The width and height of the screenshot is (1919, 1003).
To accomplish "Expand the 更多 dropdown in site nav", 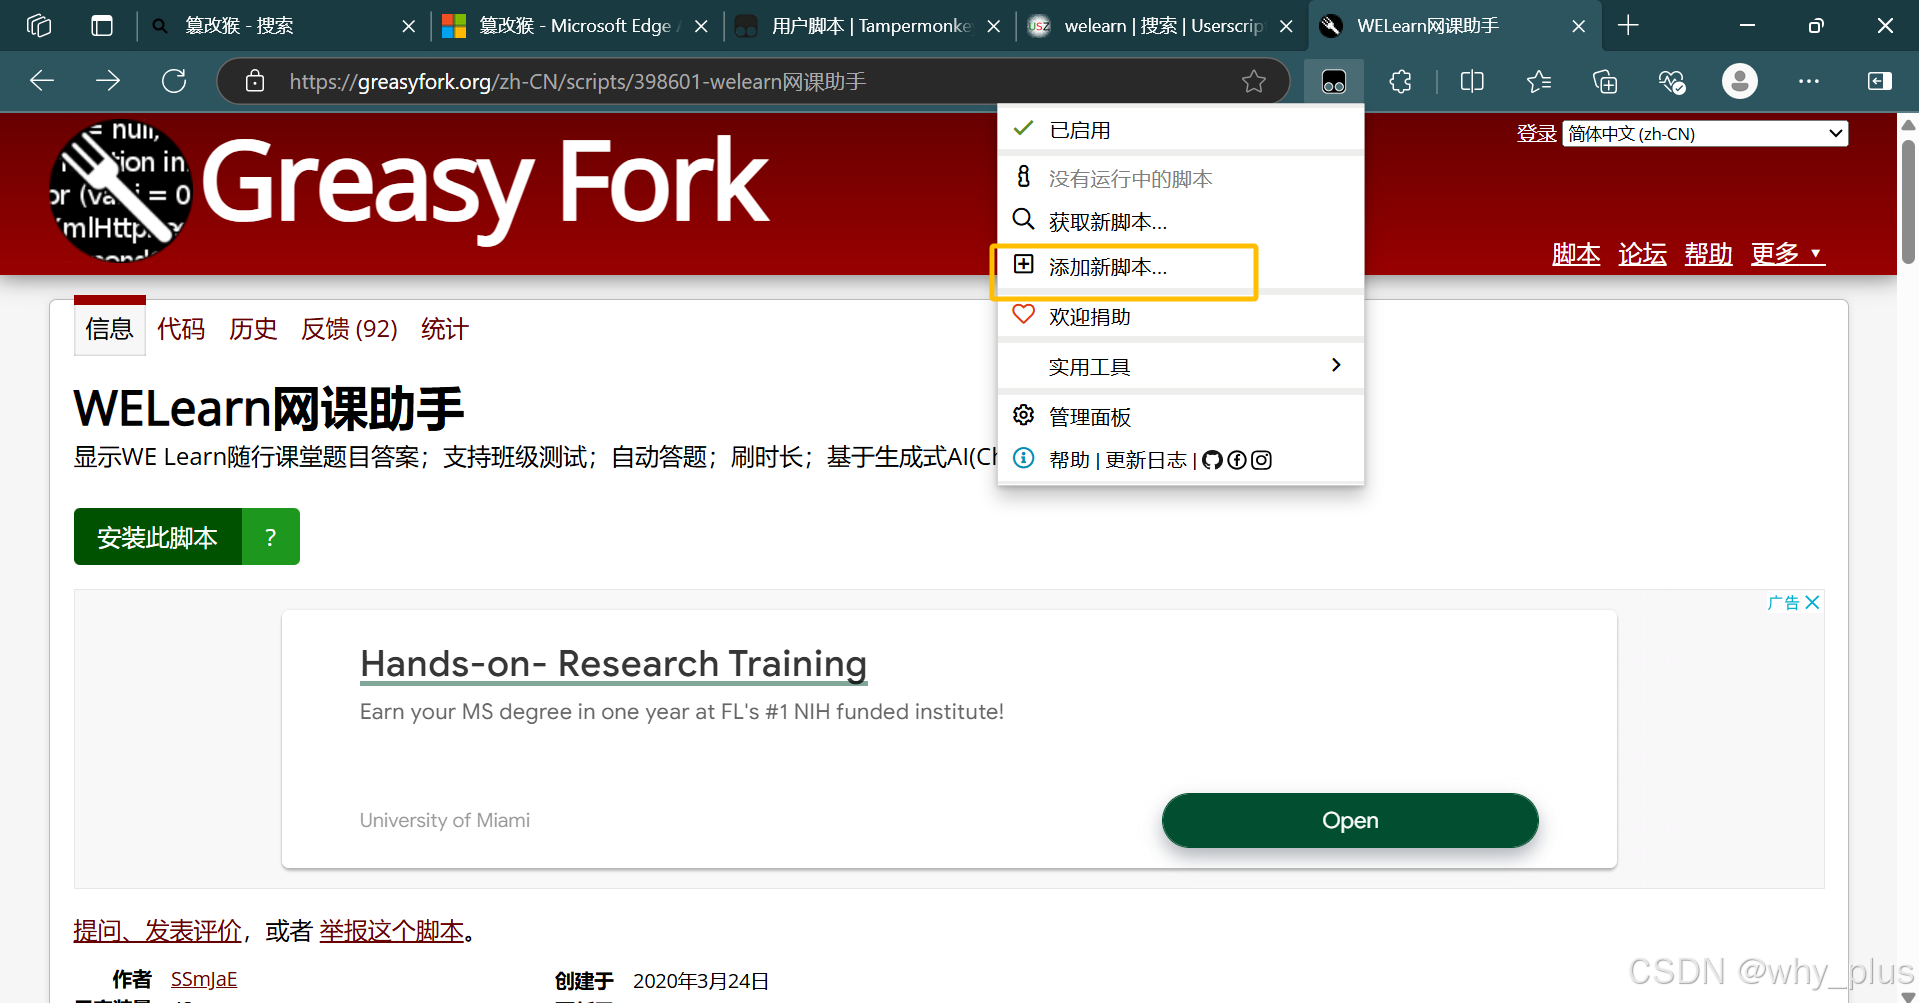I will pos(1787,254).
